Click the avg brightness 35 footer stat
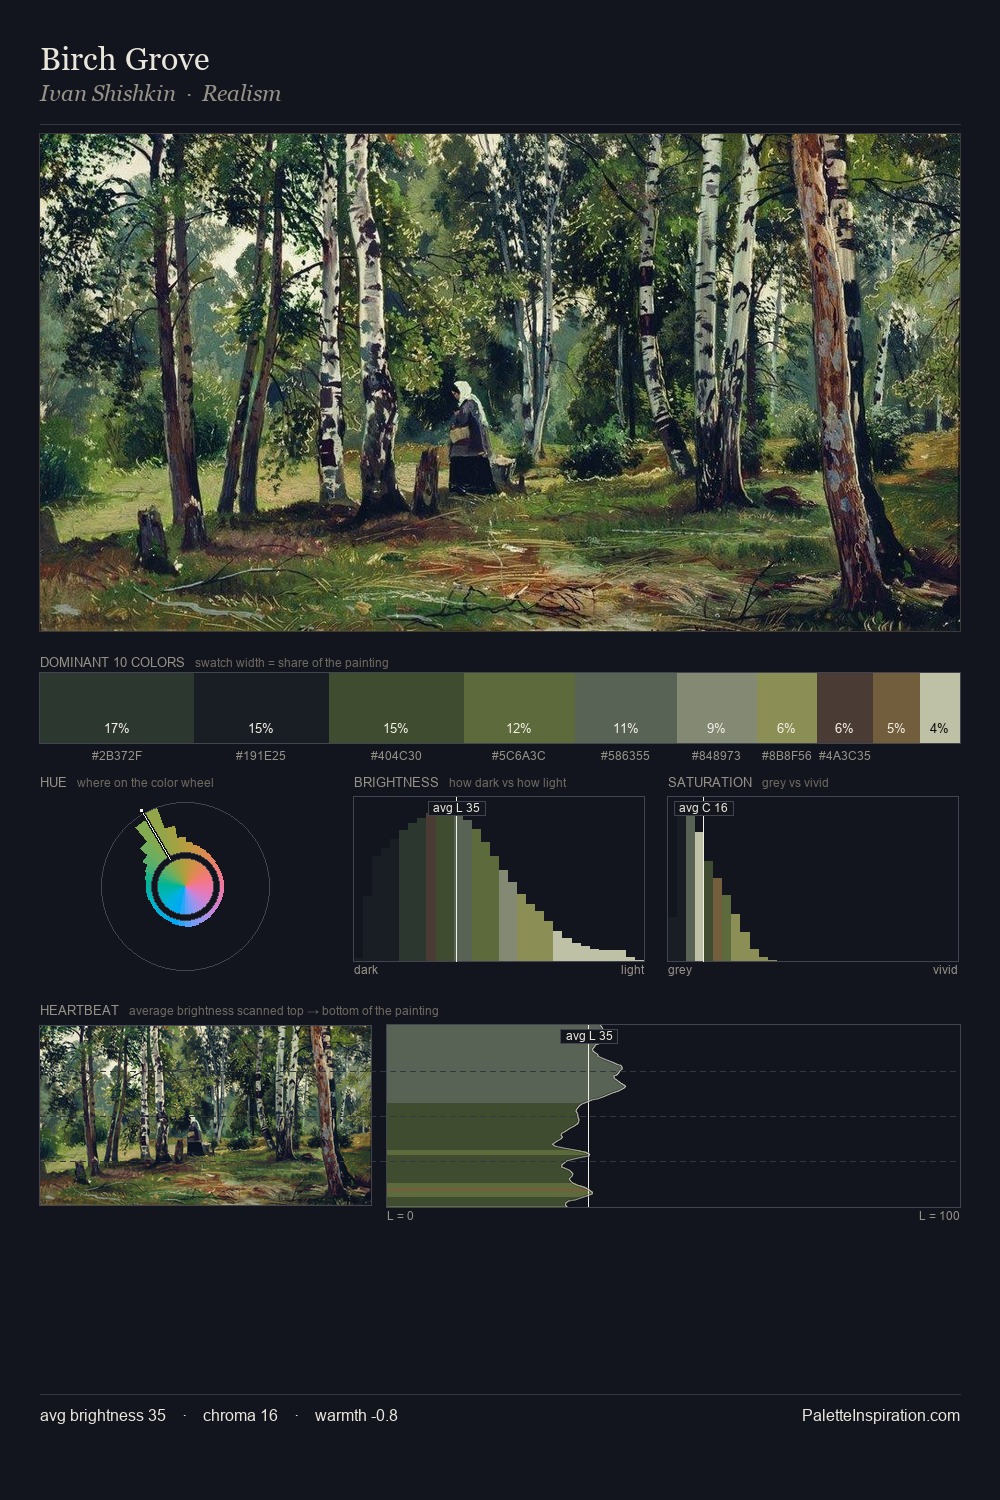This screenshot has width=1000, height=1500. click(x=103, y=1416)
